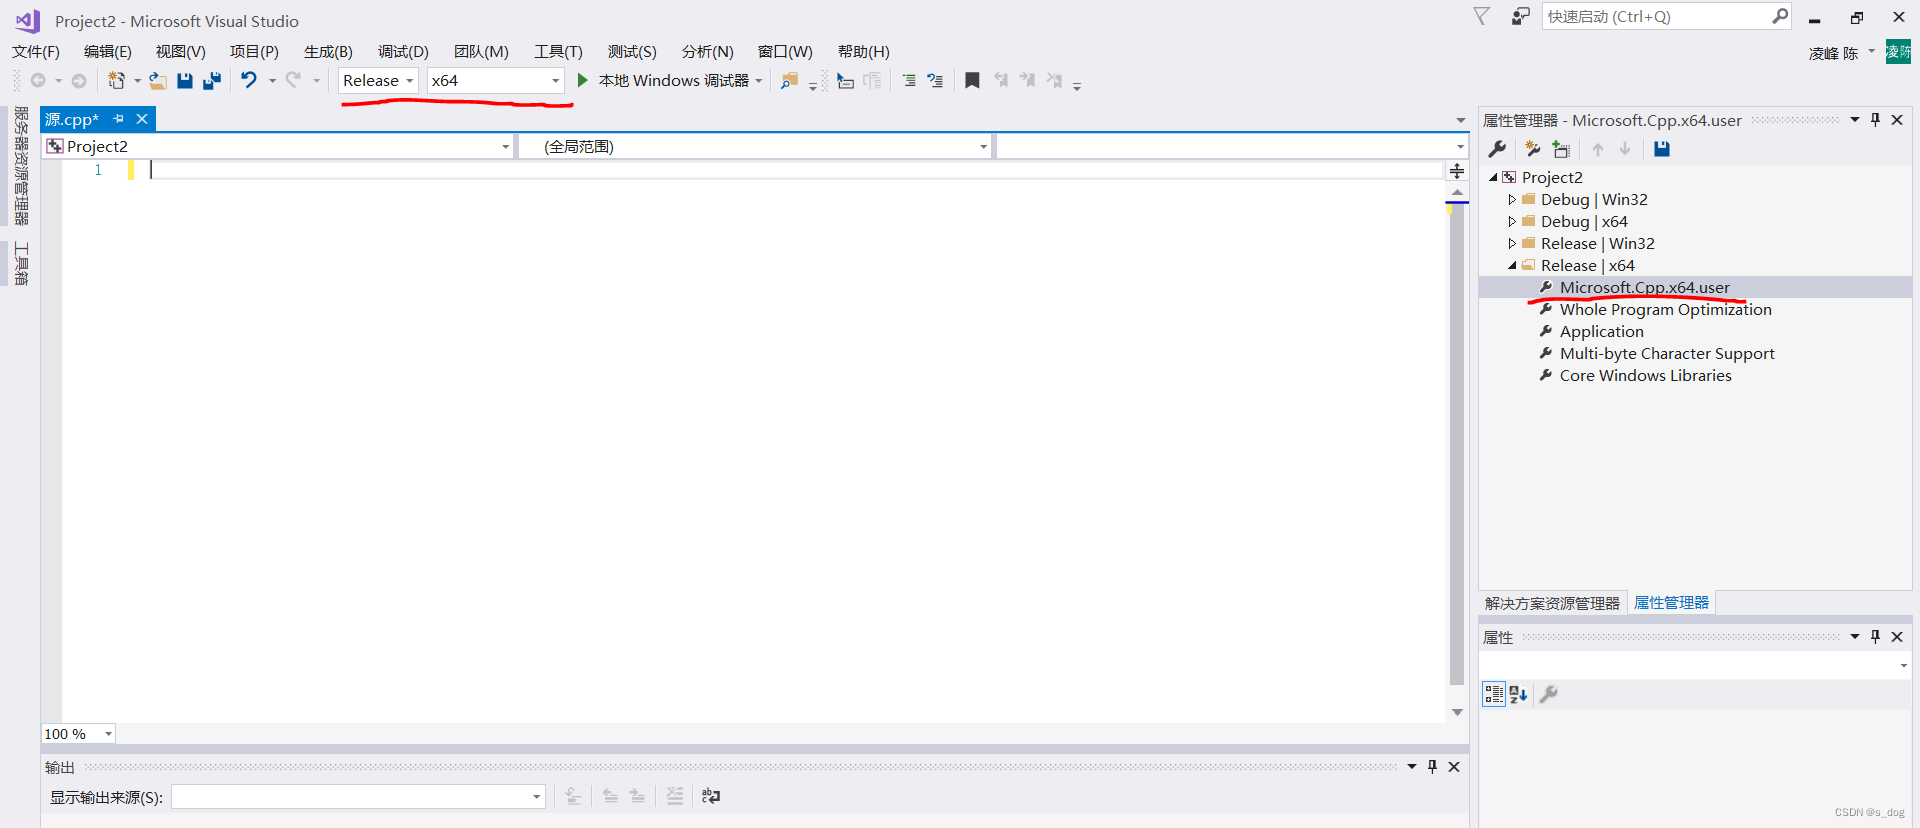Click the next bookmark icon

pyautogui.click(x=1027, y=80)
